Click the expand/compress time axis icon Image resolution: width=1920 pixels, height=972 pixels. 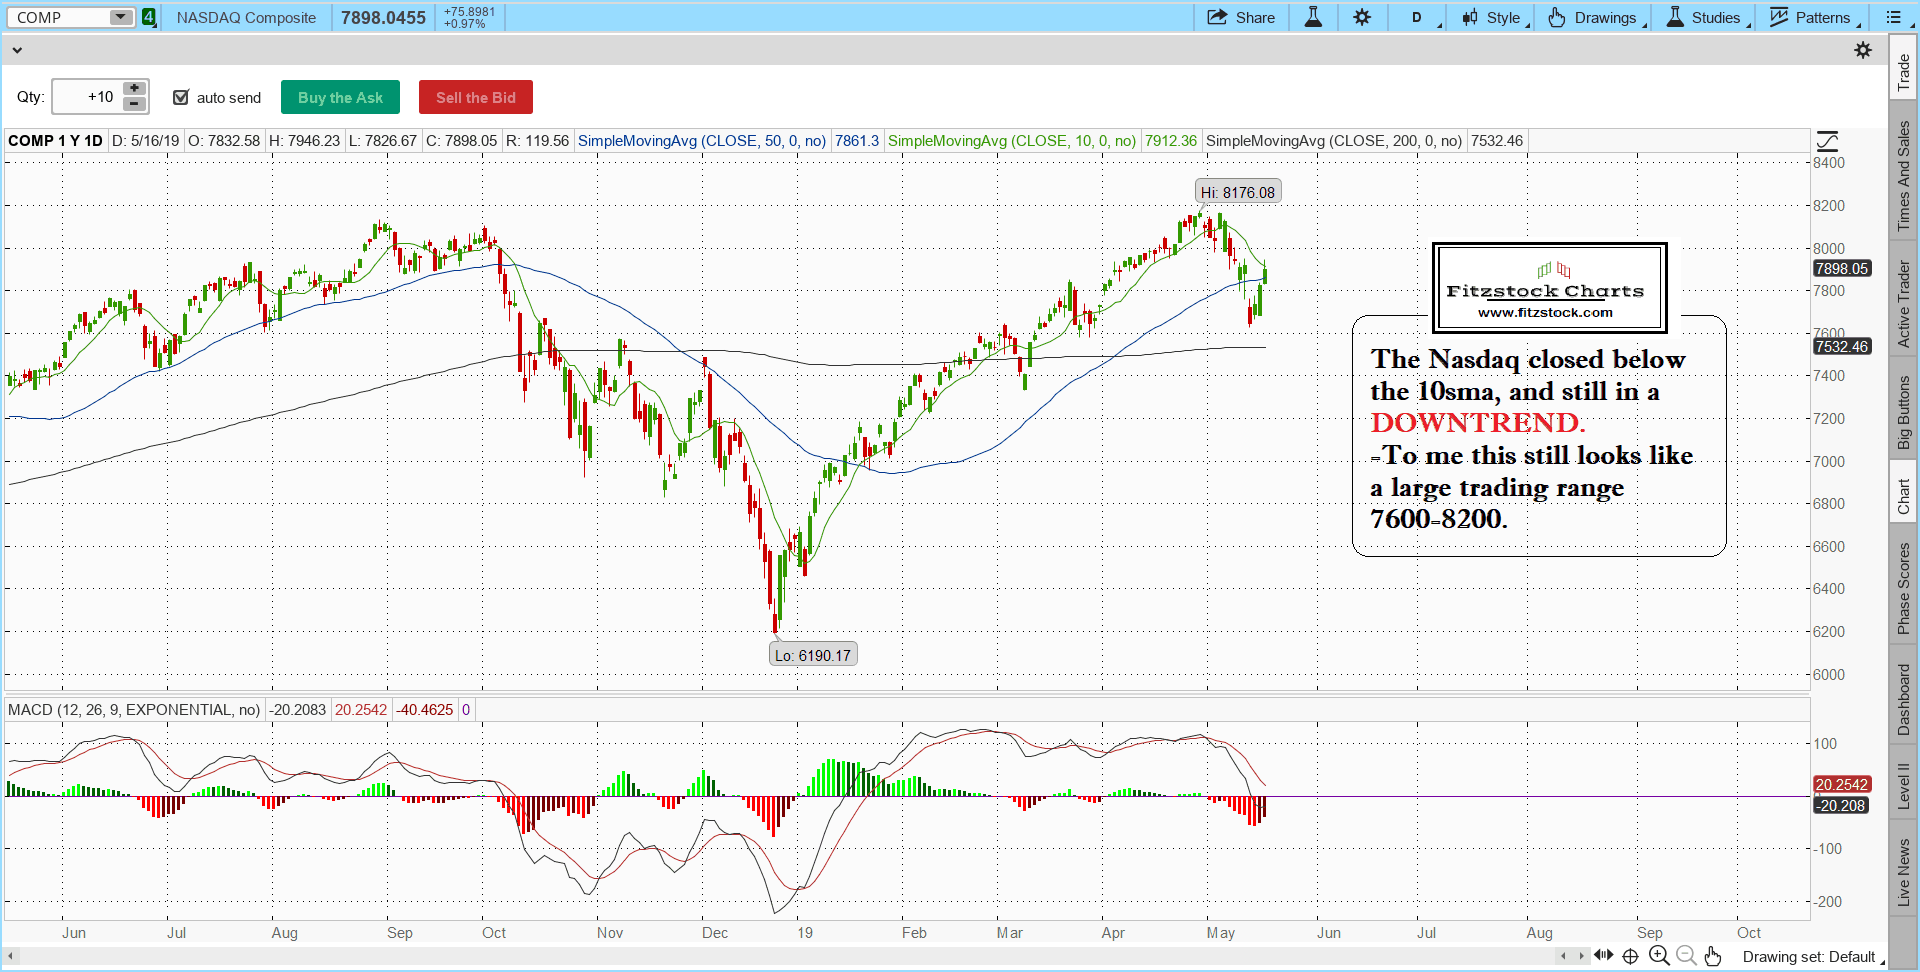pos(1603,956)
